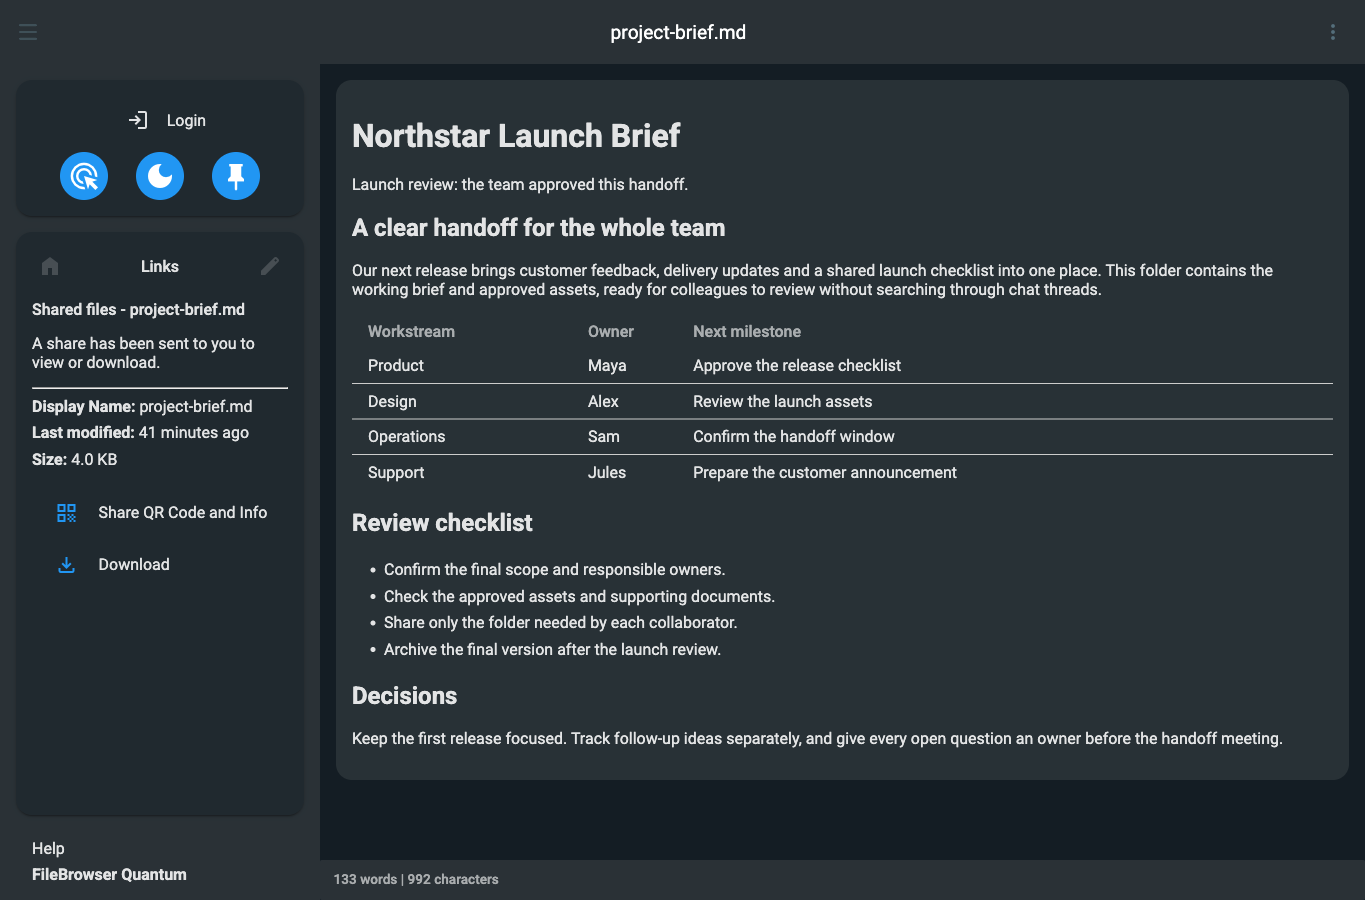Viewport: 1365px width, 900px height.
Task: Toggle the sticky sidebar pin button
Action: (x=236, y=176)
